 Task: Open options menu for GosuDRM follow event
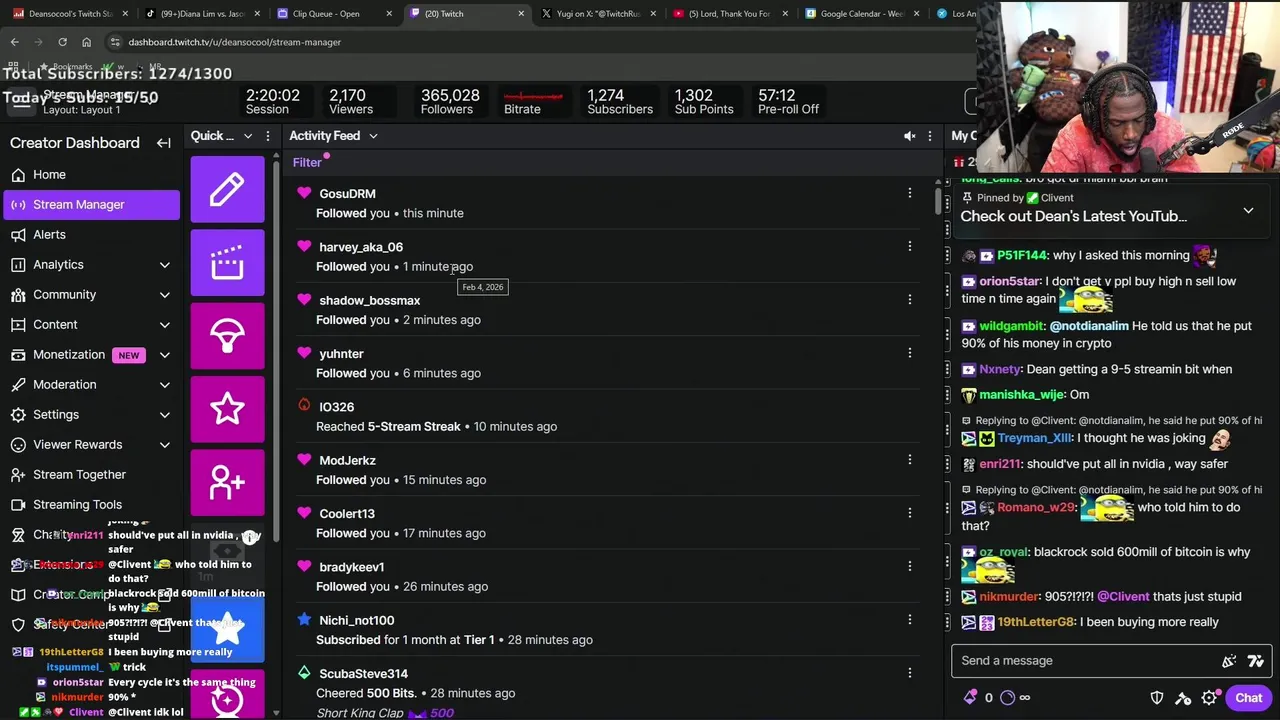point(909,193)
